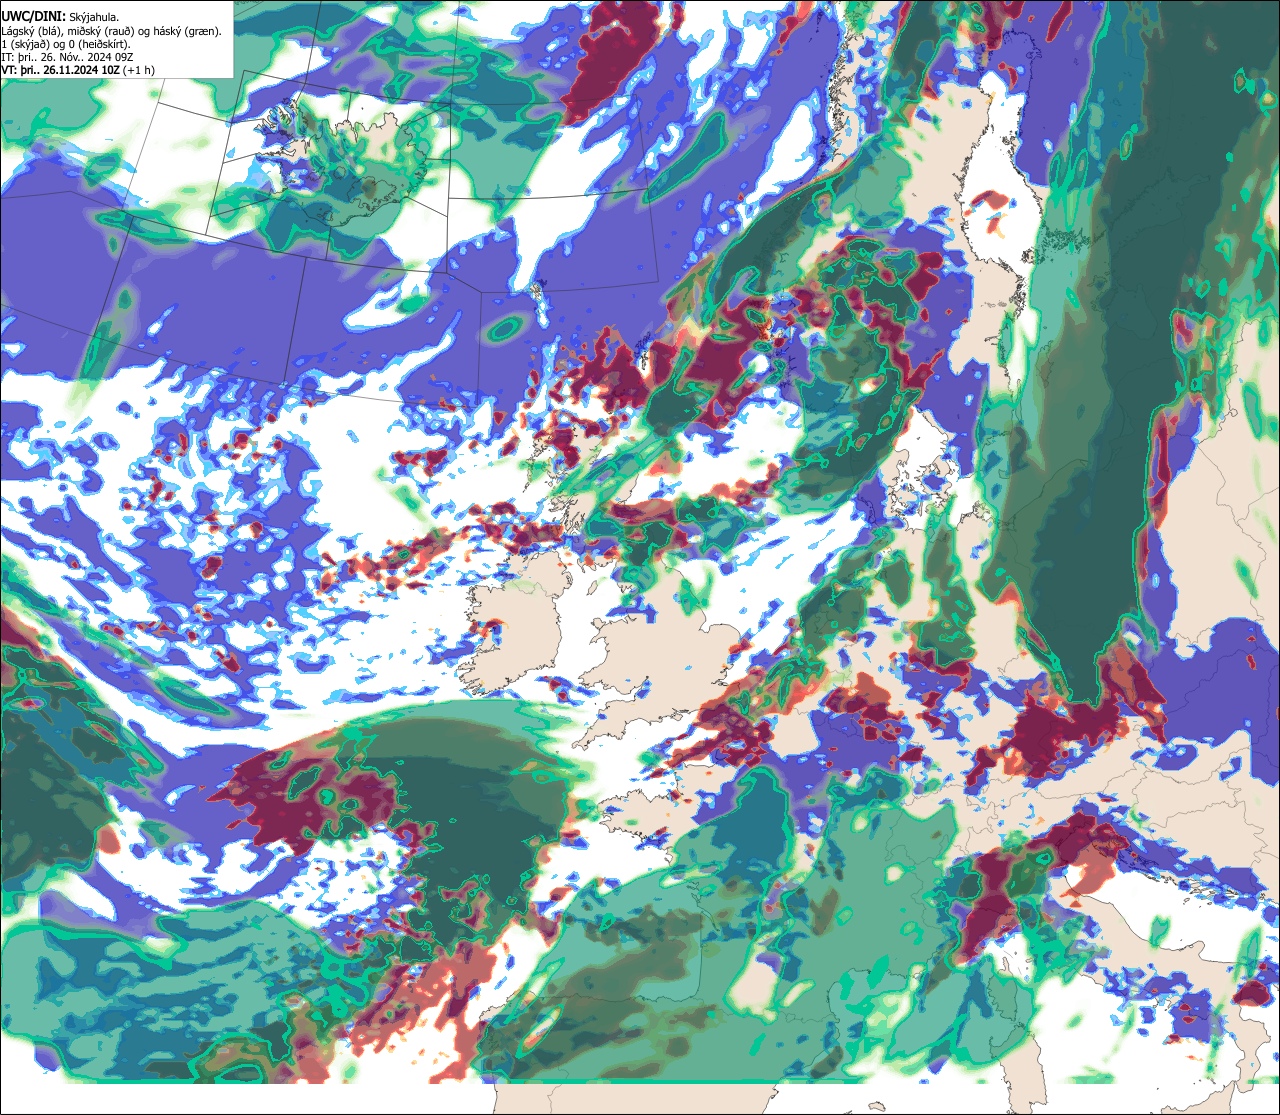Click the 'VT: þri.. 26.11.2024 10Z (+1 h)' line
This screenshot has width=1280, height=1115.
tap(78, 70)
